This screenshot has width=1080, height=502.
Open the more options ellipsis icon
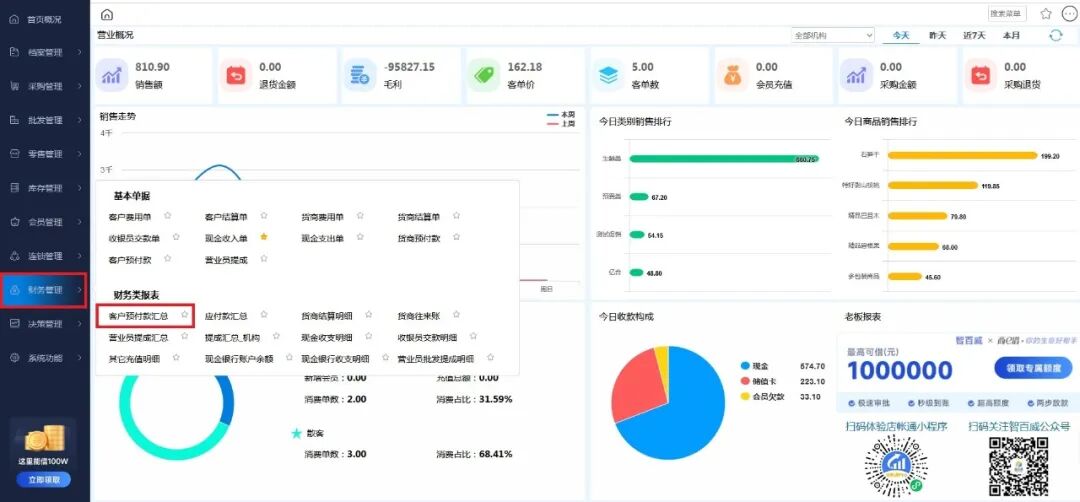[x=1068, y=14]
